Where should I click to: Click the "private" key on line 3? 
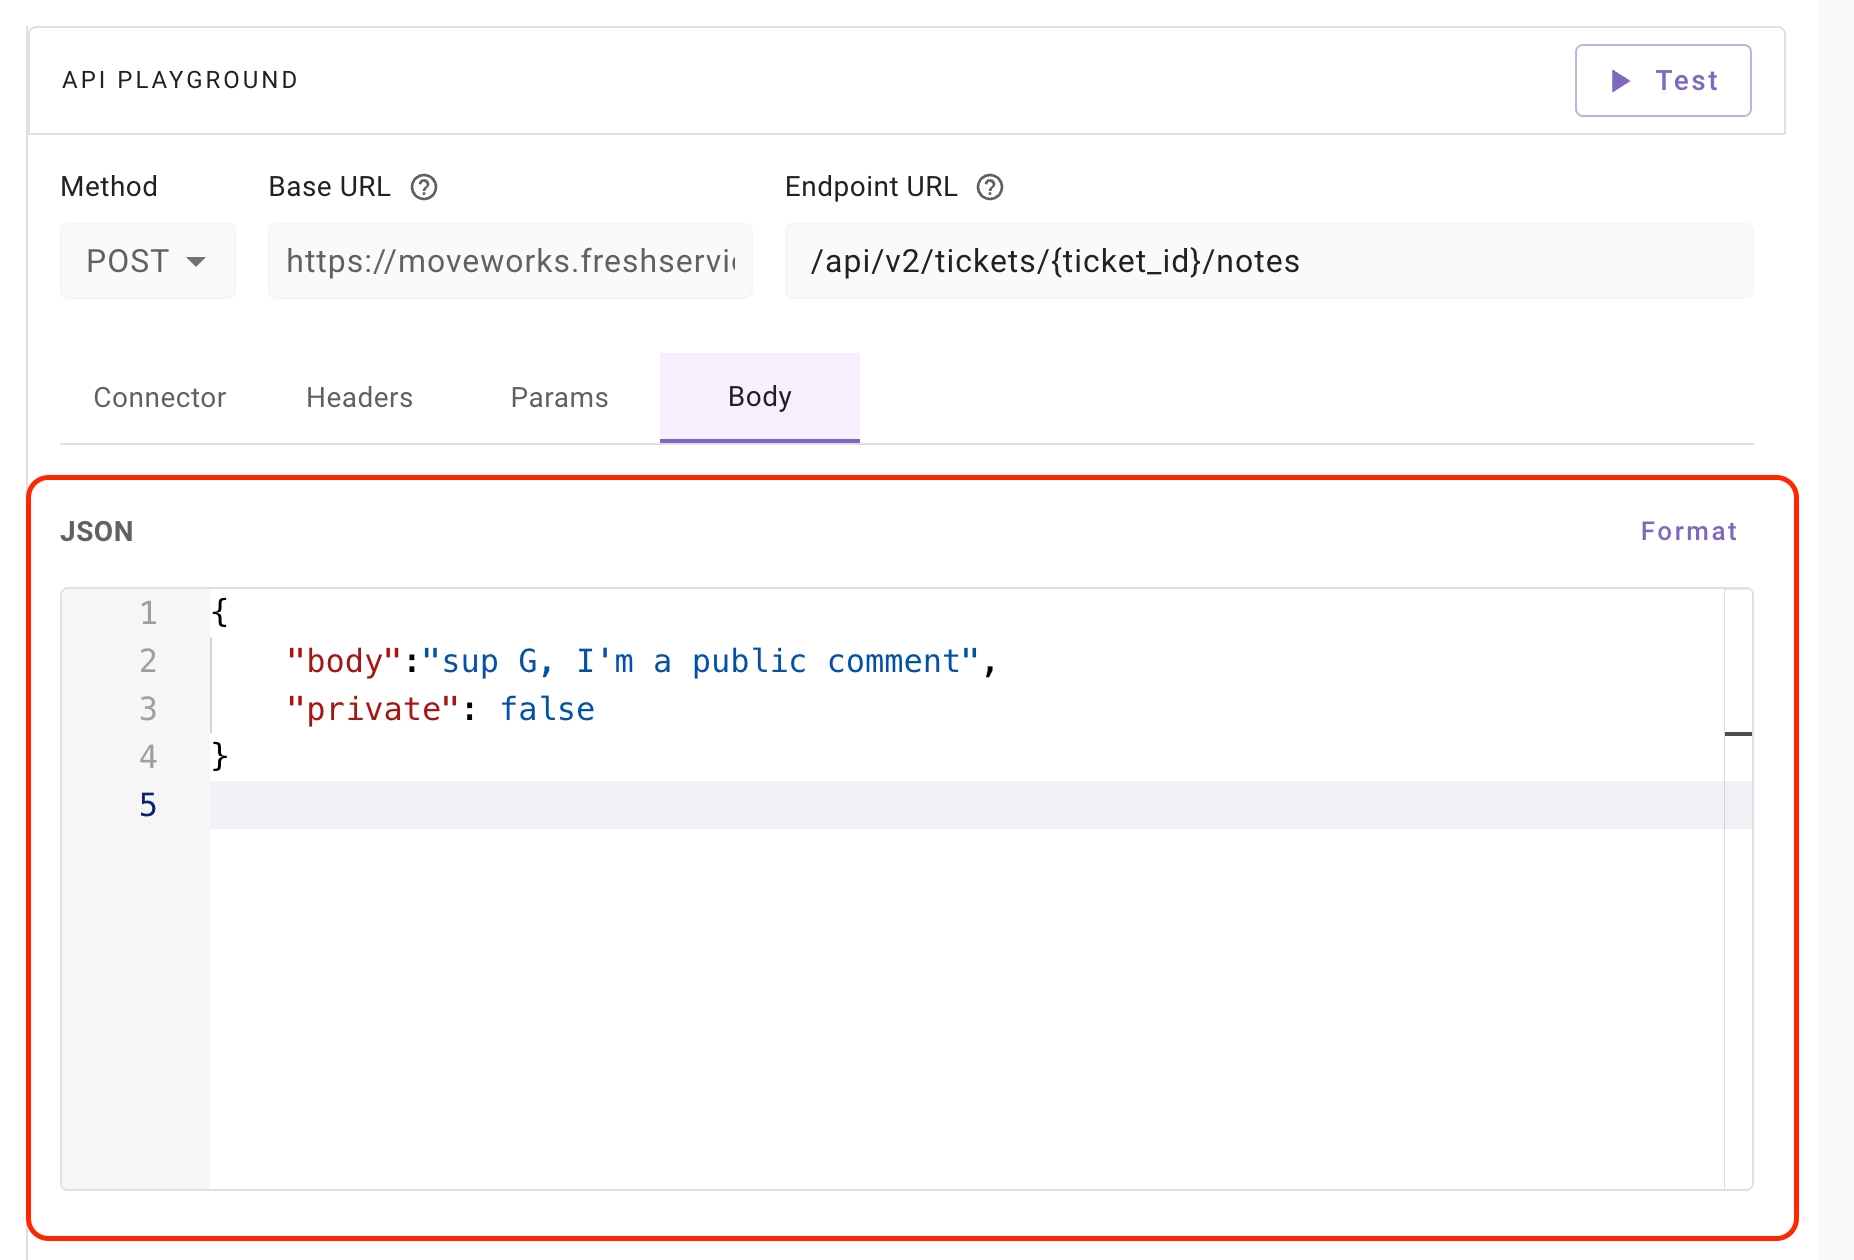pos(372,709)
